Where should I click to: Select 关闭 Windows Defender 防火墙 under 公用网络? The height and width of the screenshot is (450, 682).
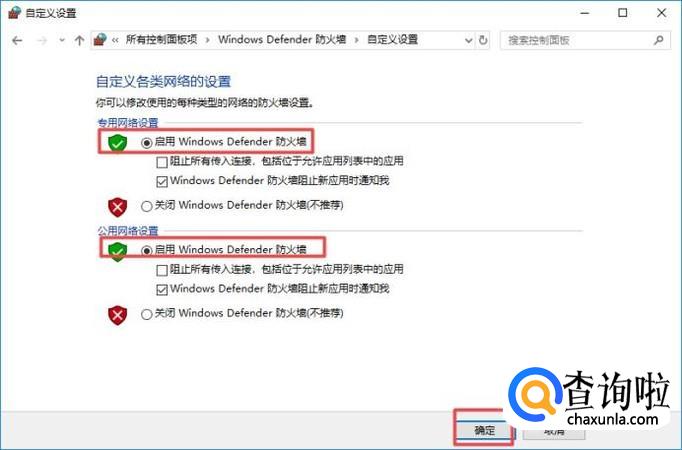[x=148, y=314]
